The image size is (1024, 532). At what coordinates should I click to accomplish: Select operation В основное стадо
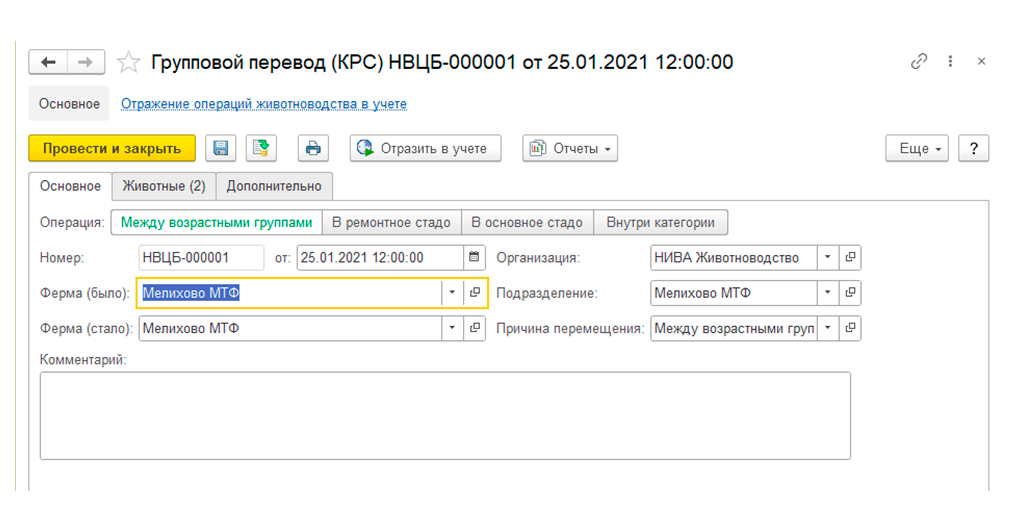coord(527,223)
